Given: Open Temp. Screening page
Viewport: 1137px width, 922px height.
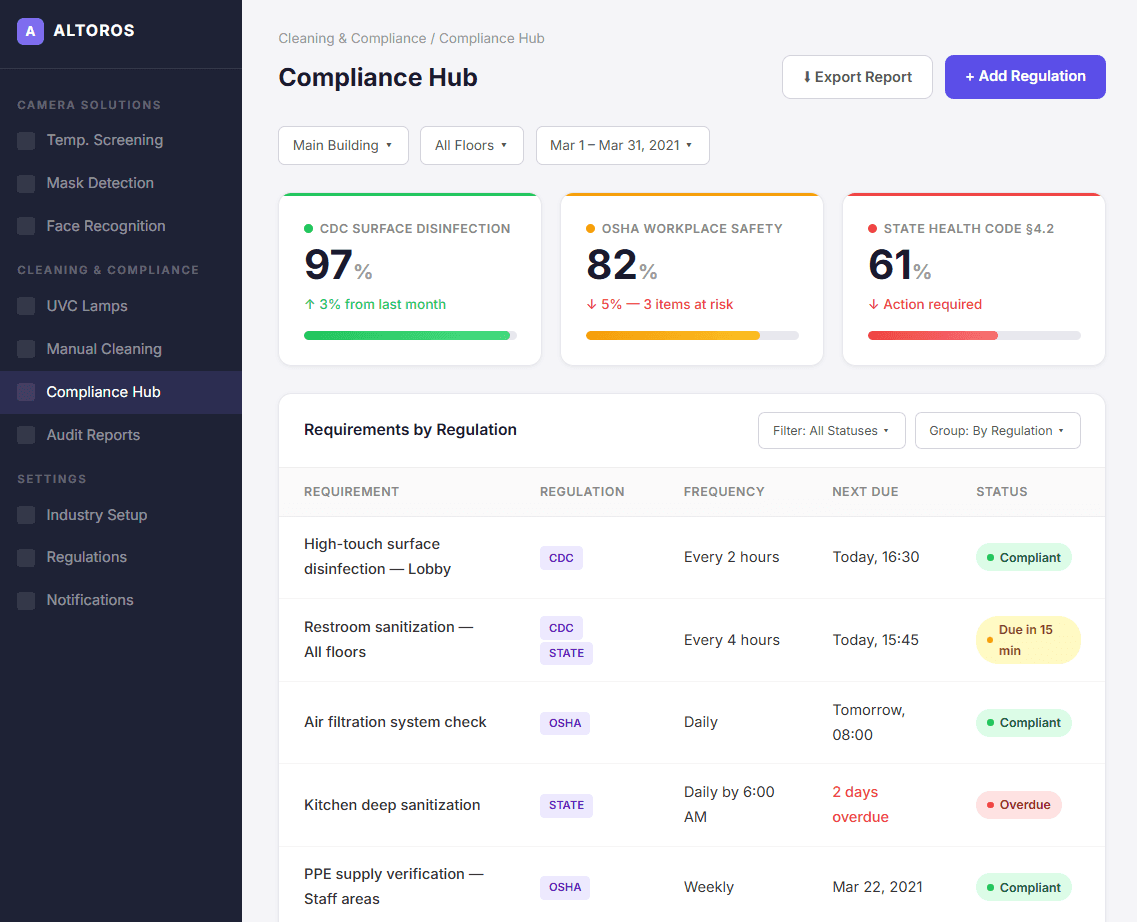Looking at the screenshot, I should 120,140.
